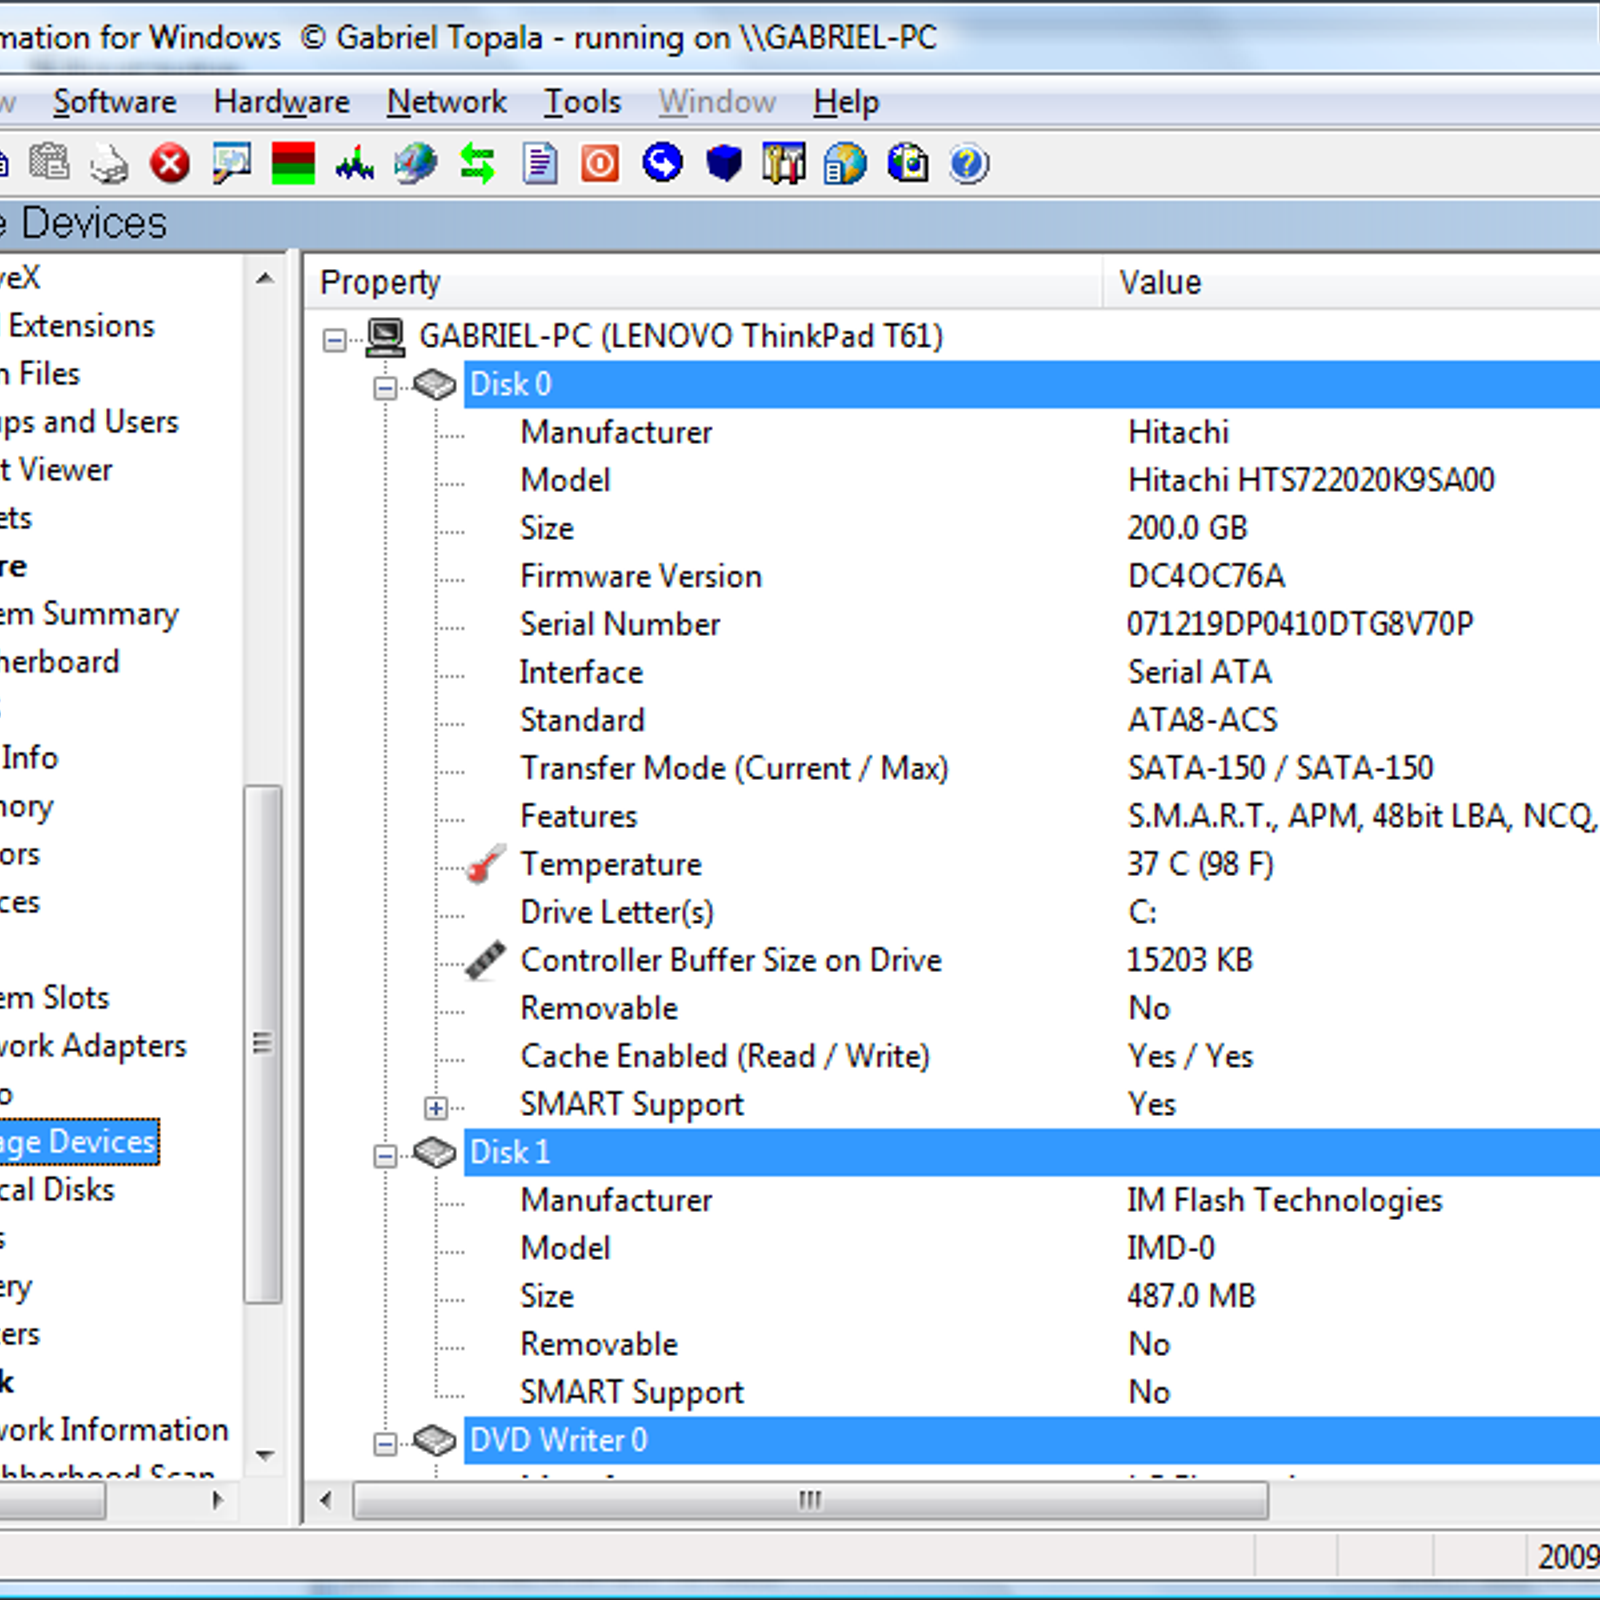Click the Disk 0 drive icon
This screenshot has height=1600, width=1600.
435,384
